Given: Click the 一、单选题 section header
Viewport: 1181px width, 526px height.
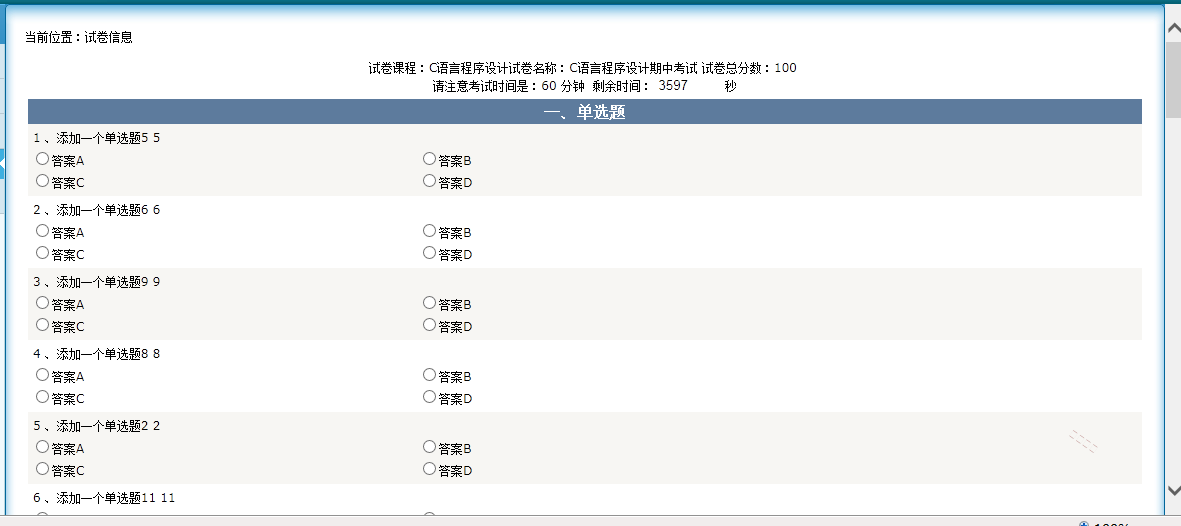Looking at the screenshot, I should click(584, 112).
